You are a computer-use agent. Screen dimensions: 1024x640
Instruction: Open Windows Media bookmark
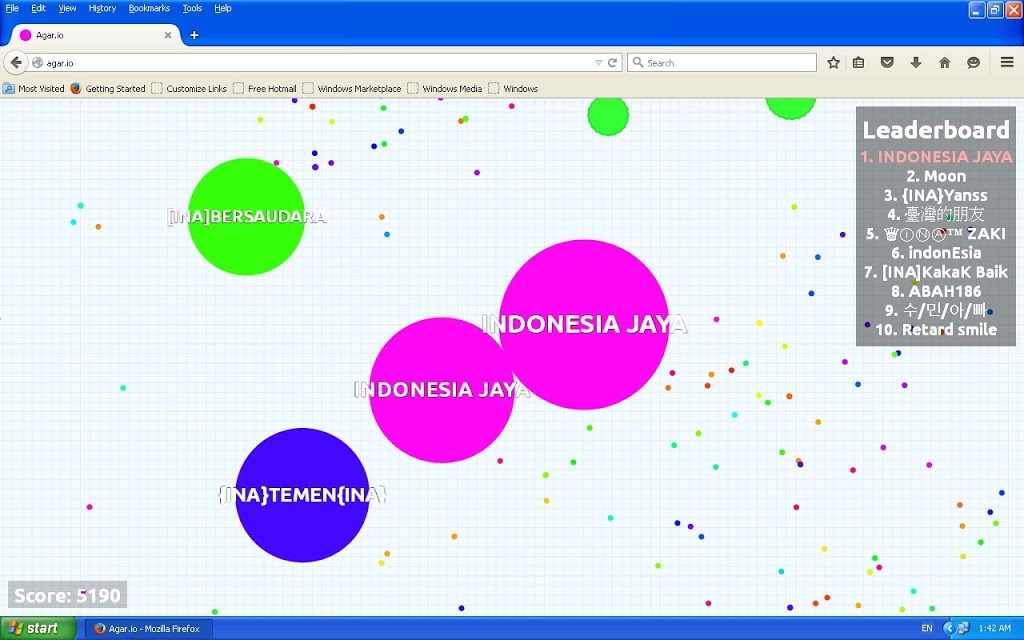coord(445,88)
